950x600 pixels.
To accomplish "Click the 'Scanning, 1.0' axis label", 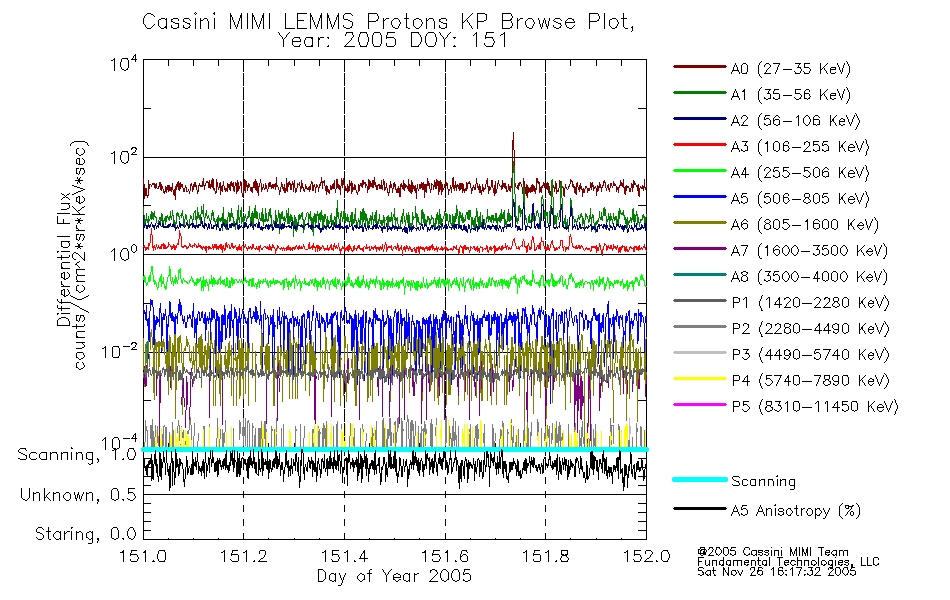I will (77, 455).
